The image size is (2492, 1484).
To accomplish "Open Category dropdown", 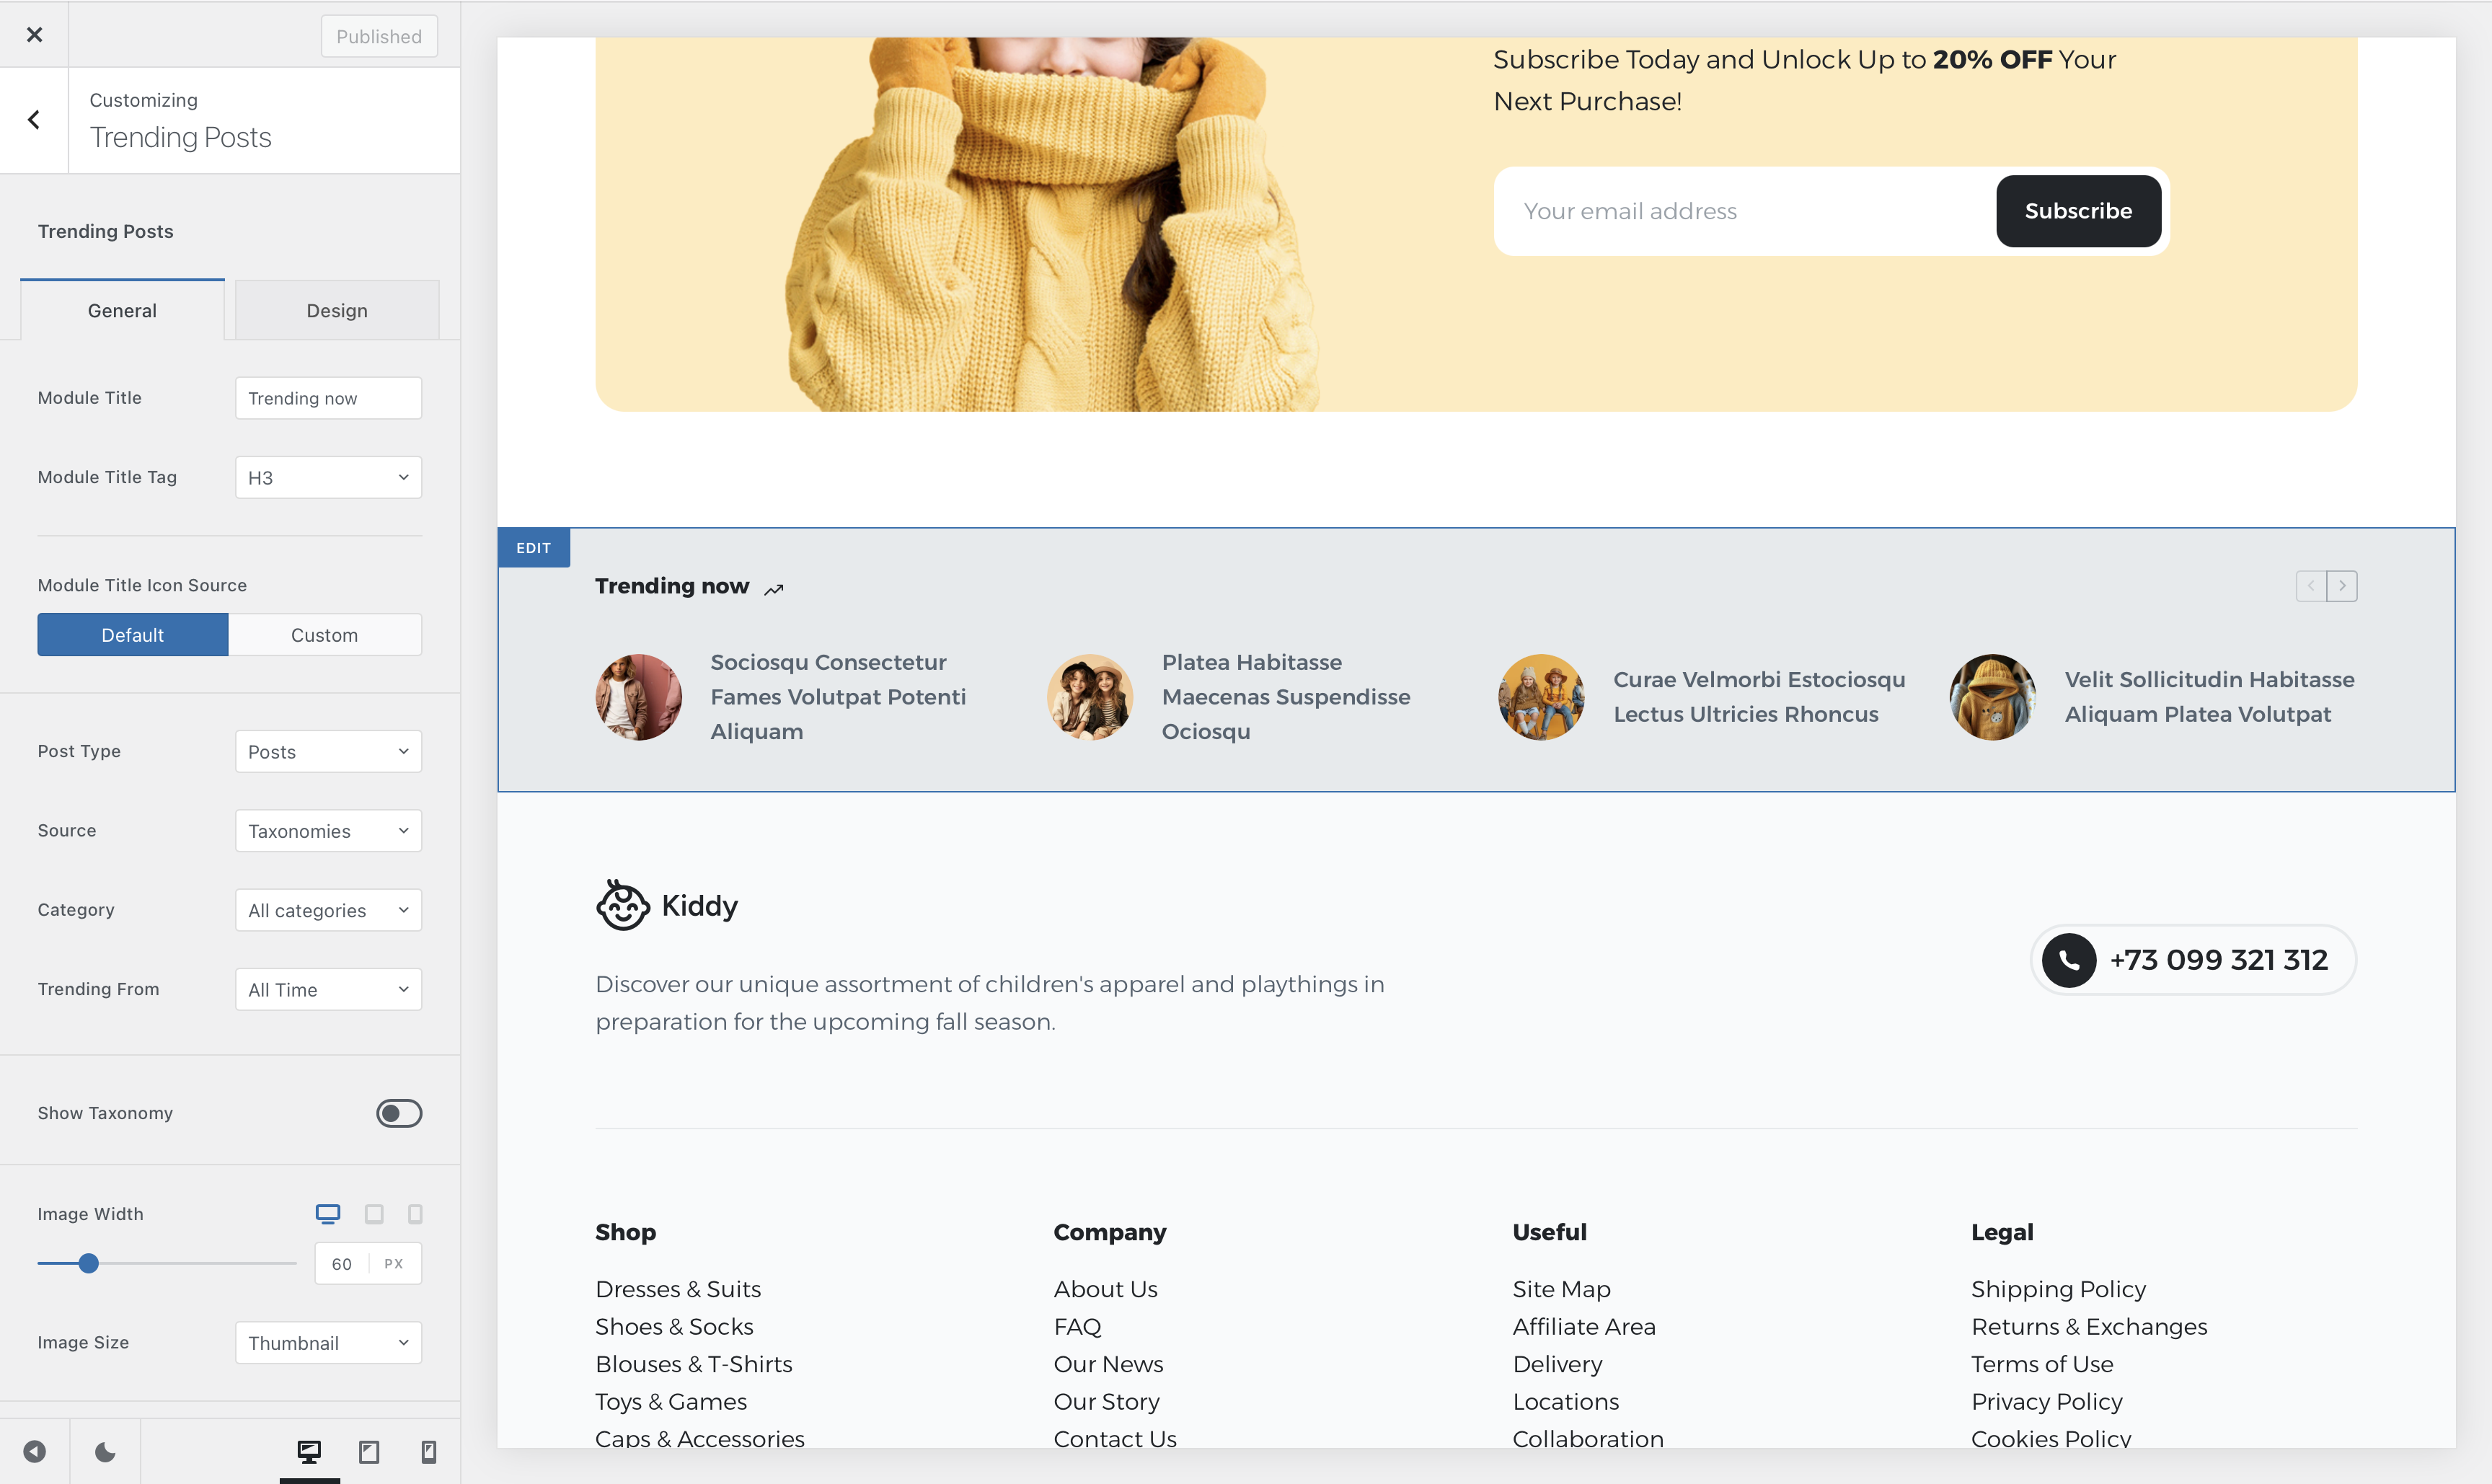I will click(x=329, y=910).
